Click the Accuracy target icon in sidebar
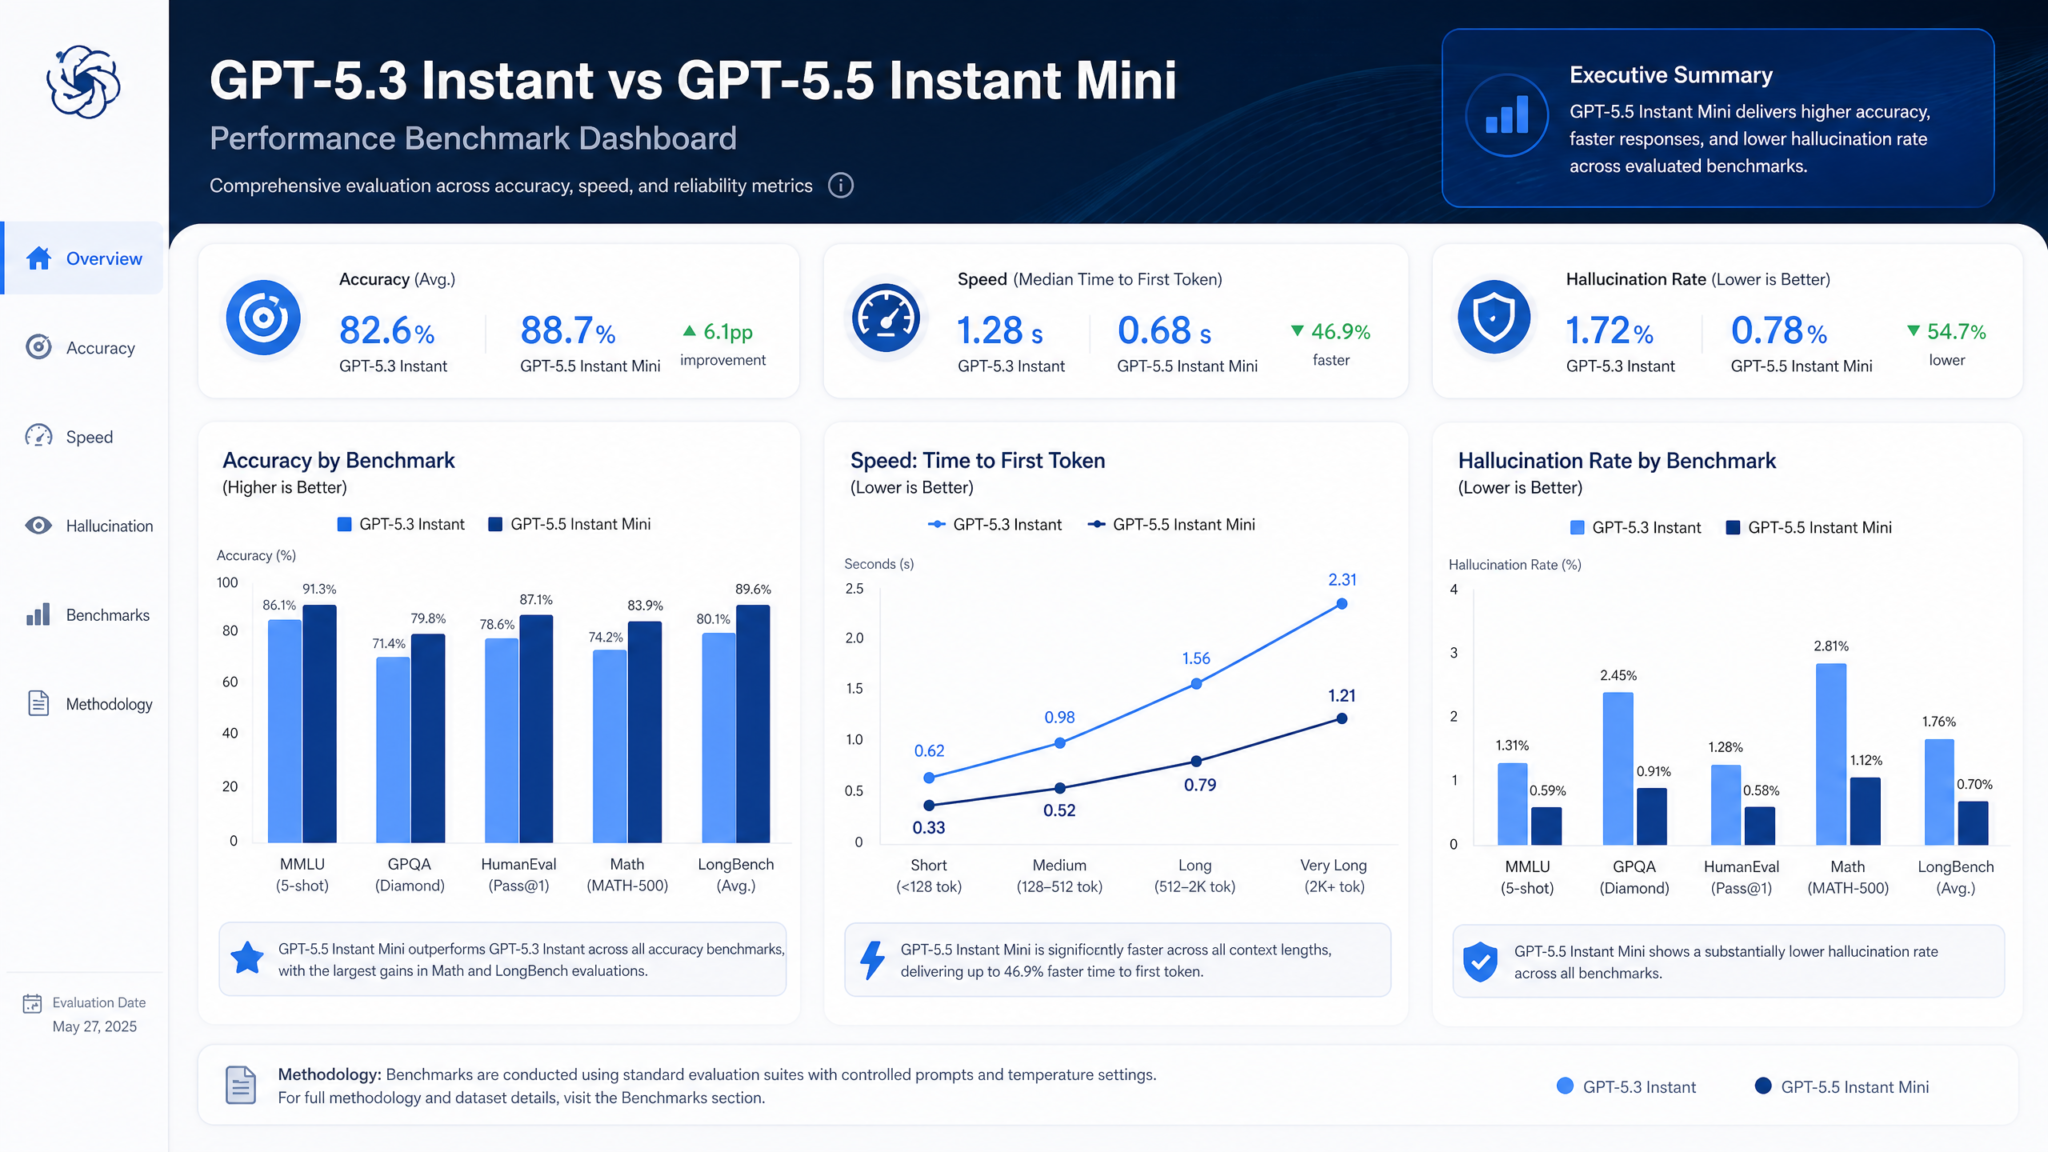2048x1152 pixels. coord(39,347)
